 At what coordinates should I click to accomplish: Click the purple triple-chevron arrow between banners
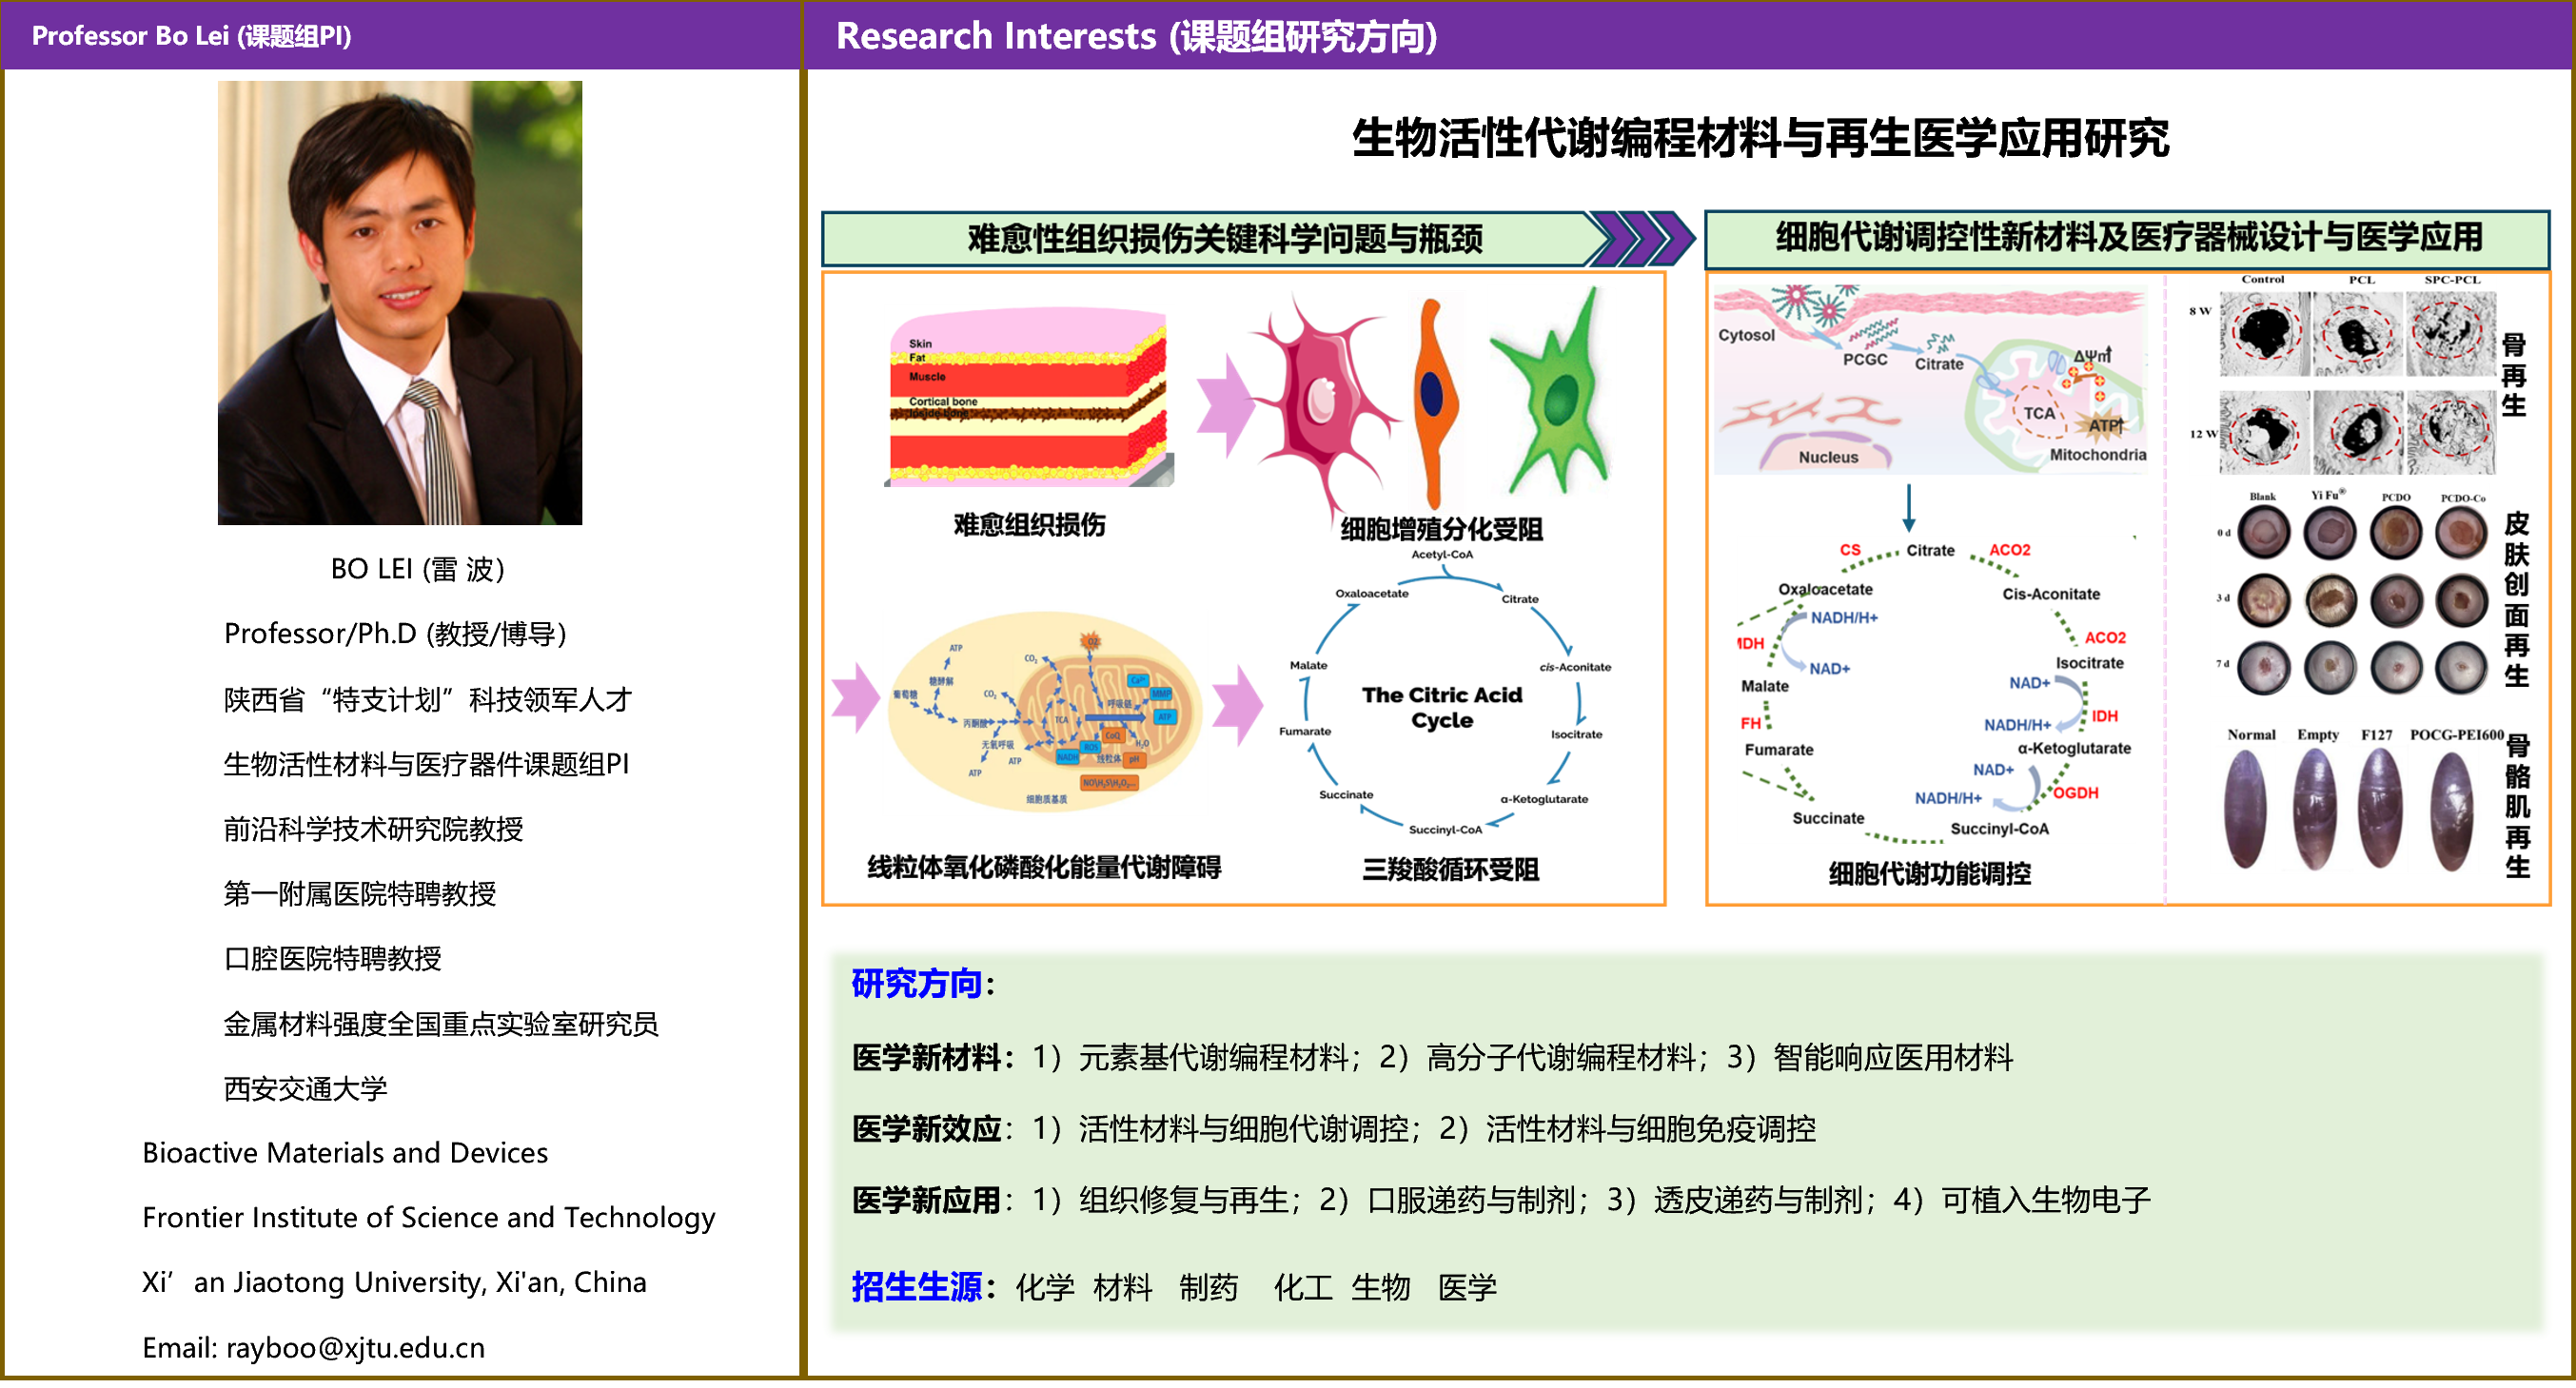tap(1642, 238)
